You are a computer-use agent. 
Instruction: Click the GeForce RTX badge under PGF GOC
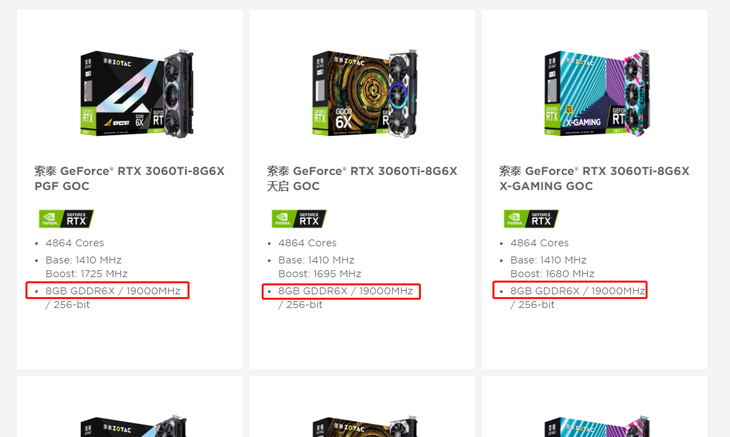66,219
